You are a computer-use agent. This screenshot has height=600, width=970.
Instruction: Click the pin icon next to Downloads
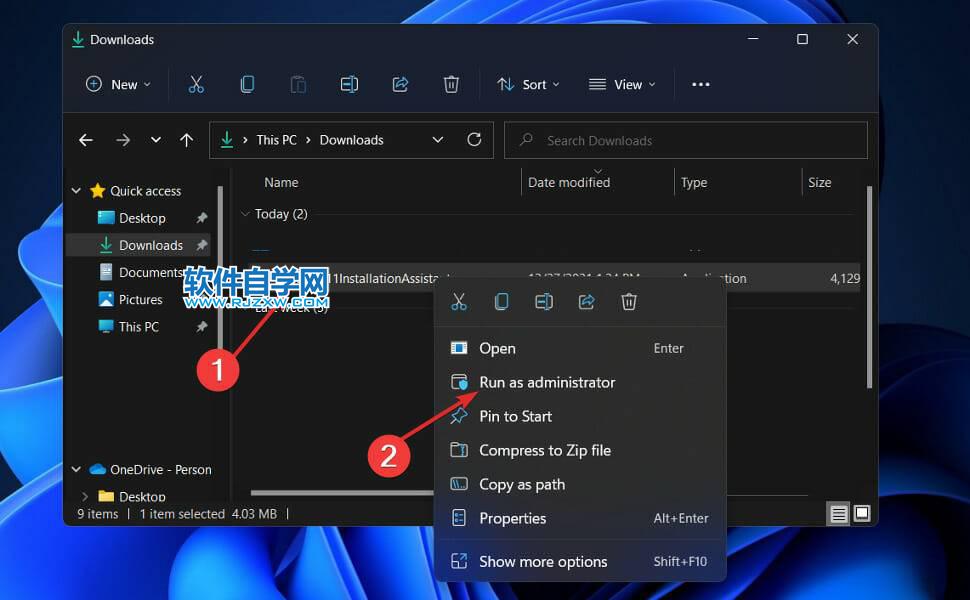pos(202,245)
